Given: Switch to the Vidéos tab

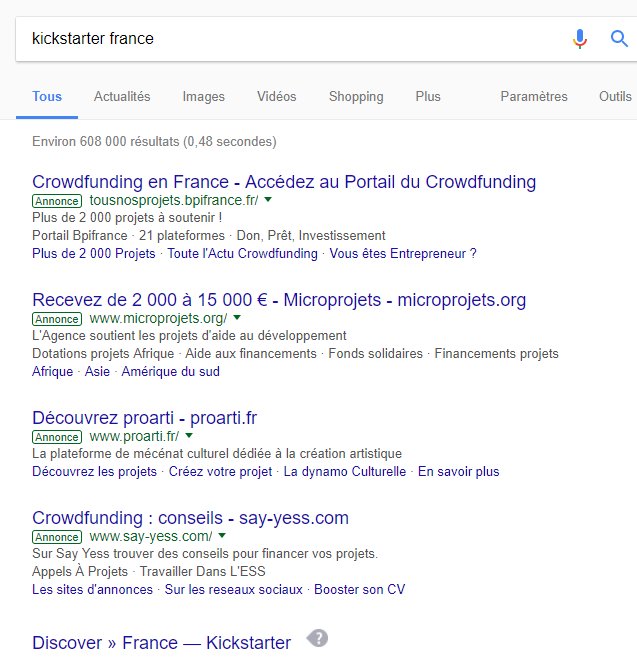Looking at the screenshot, I should 277,96.
